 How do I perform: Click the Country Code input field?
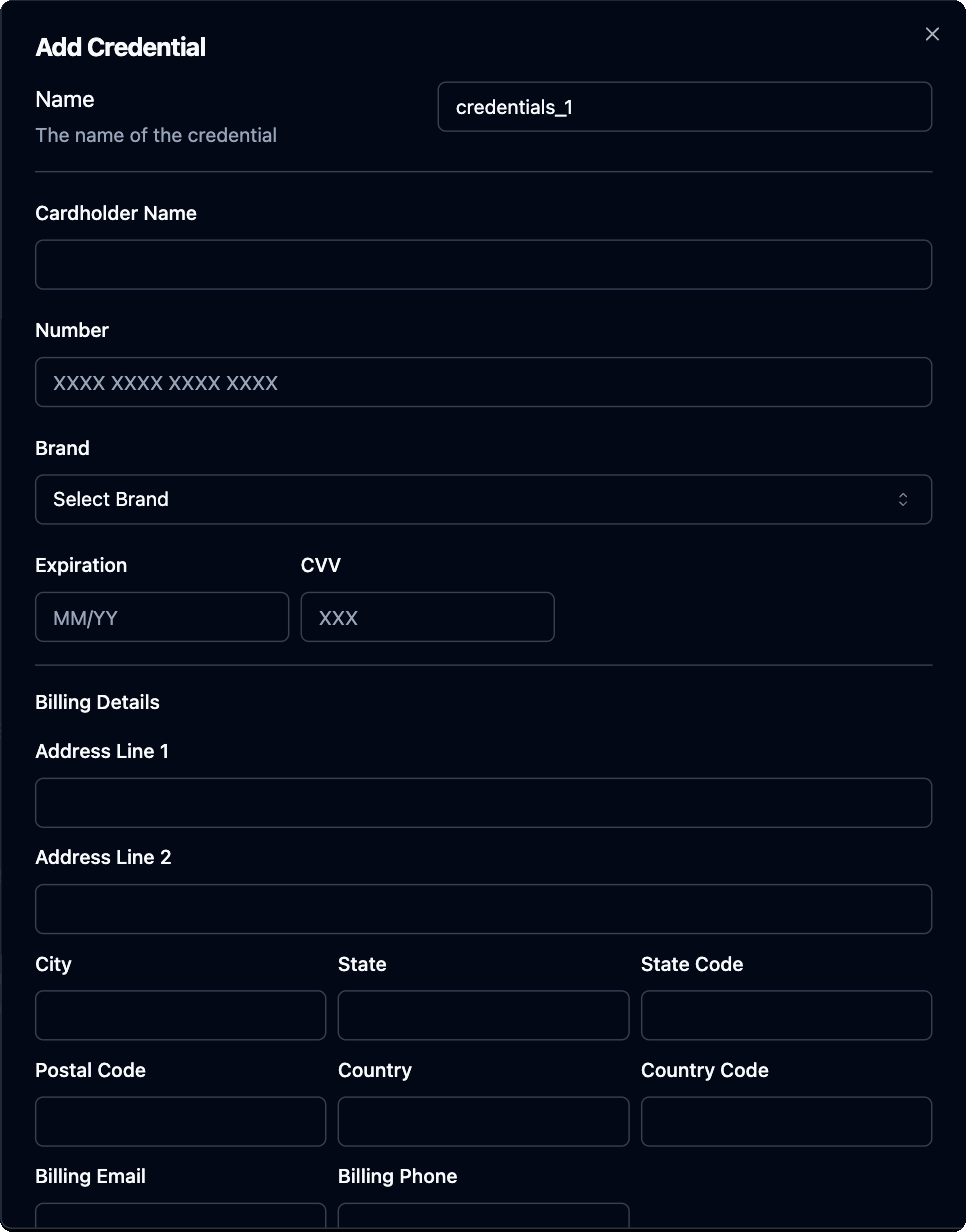point(787,1121)
